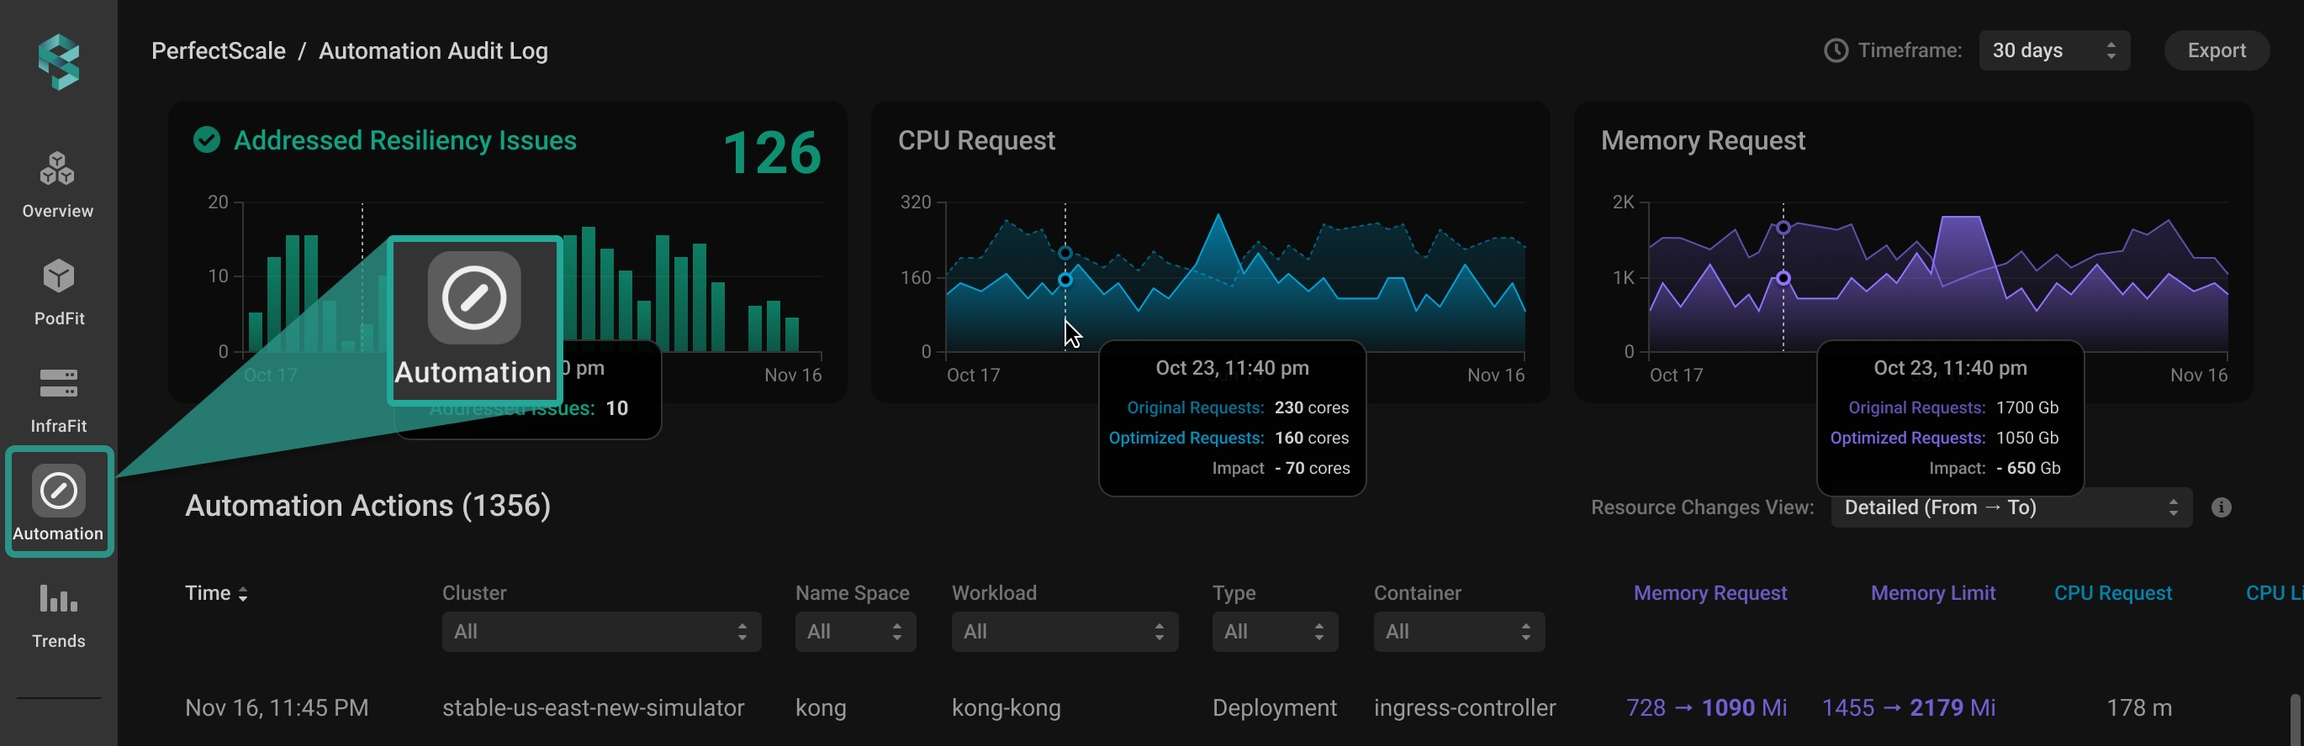The height and width of the screenshot is (746, 2304).
Task: Sort the table by the Time column
Action: coord(216,594)
